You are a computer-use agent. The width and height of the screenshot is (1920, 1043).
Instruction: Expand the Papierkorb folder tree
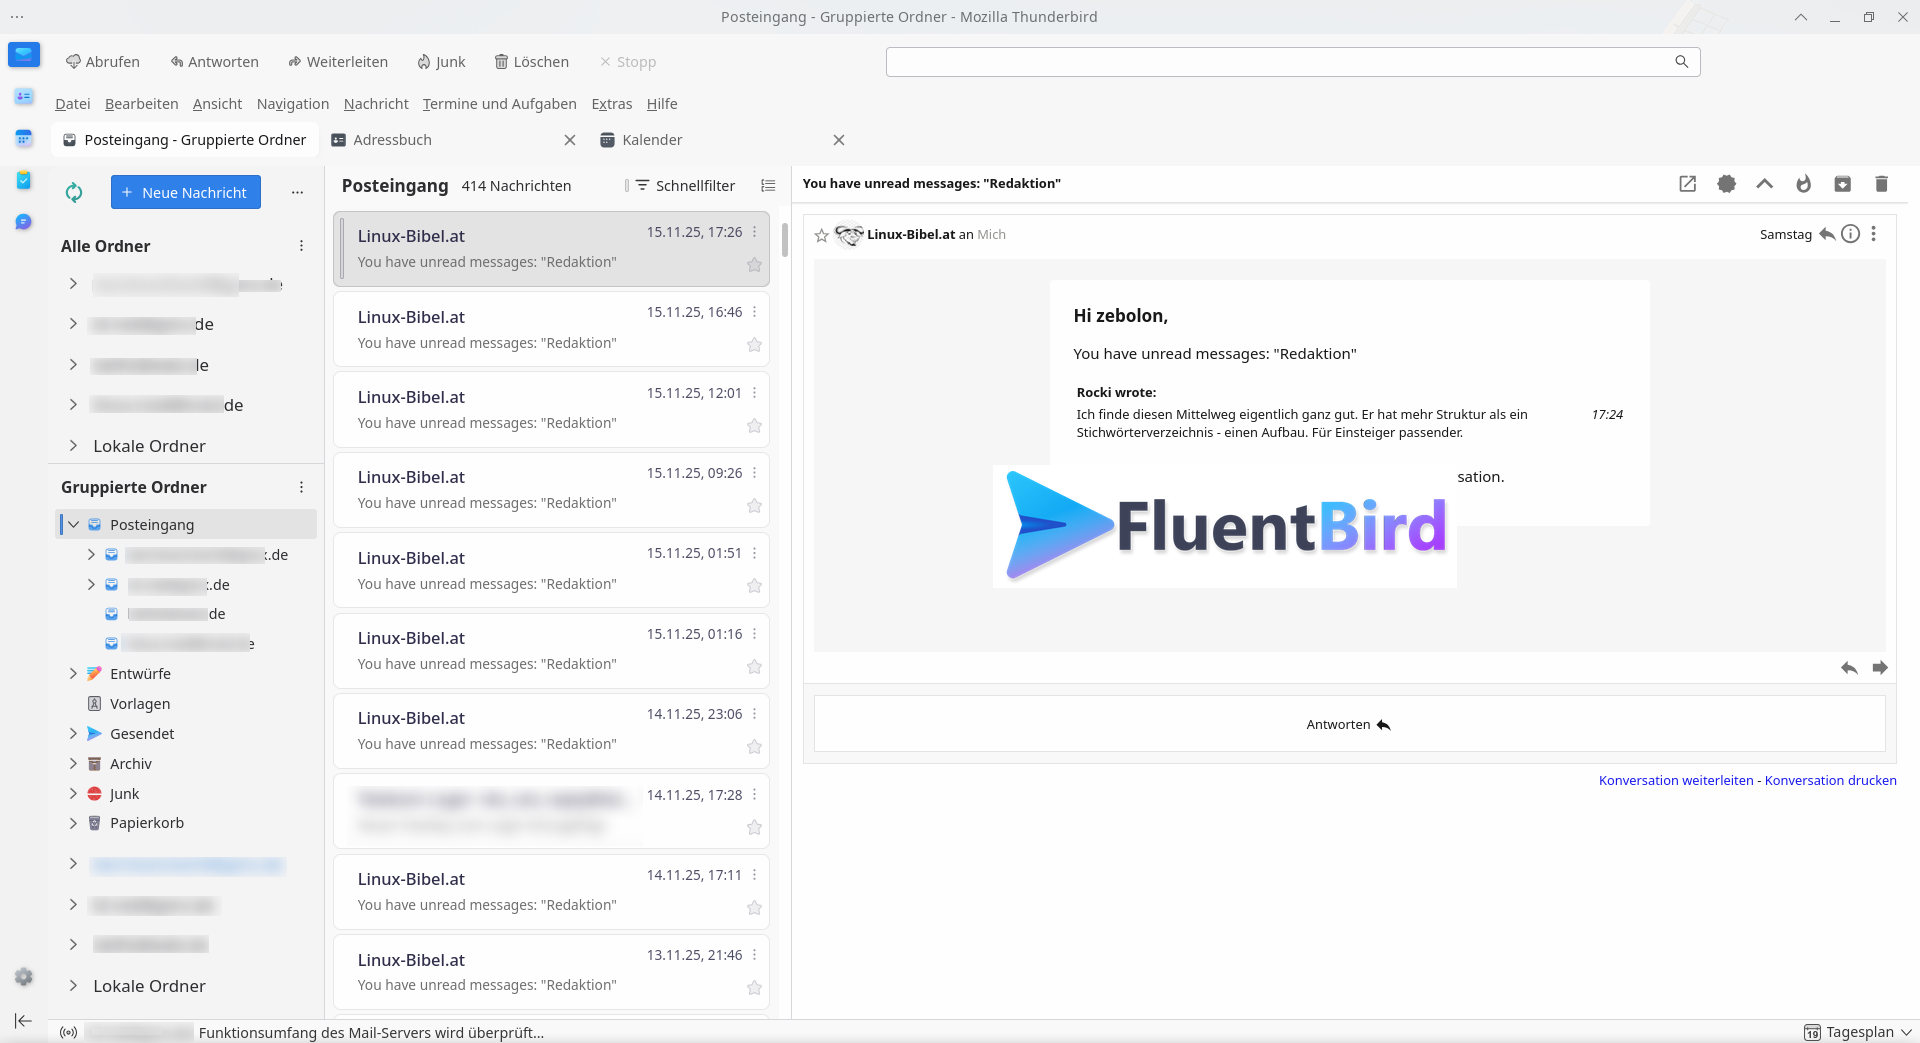[73, 823]
